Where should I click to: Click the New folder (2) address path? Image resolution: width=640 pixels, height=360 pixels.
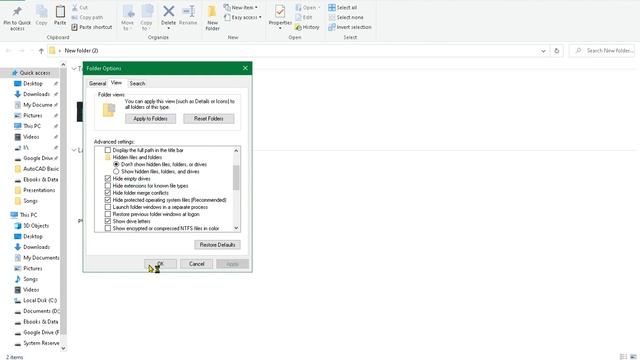[81, 51]
